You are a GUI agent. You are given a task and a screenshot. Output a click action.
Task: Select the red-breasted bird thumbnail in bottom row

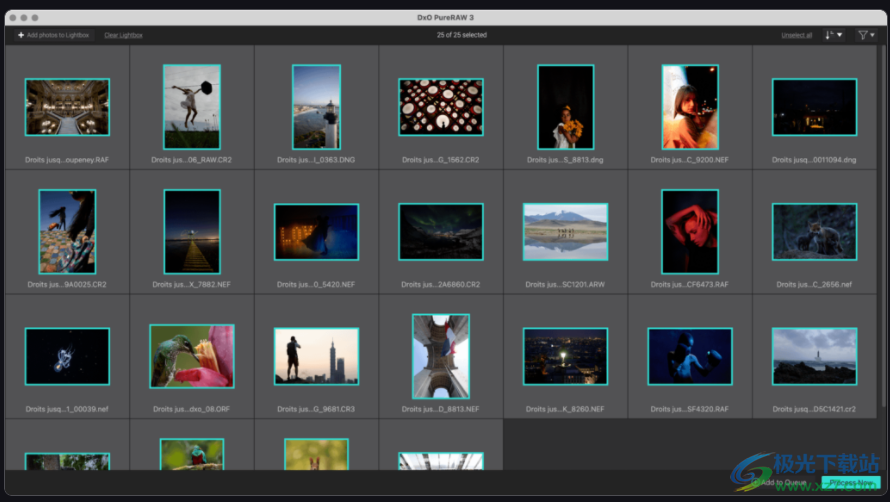192,454
